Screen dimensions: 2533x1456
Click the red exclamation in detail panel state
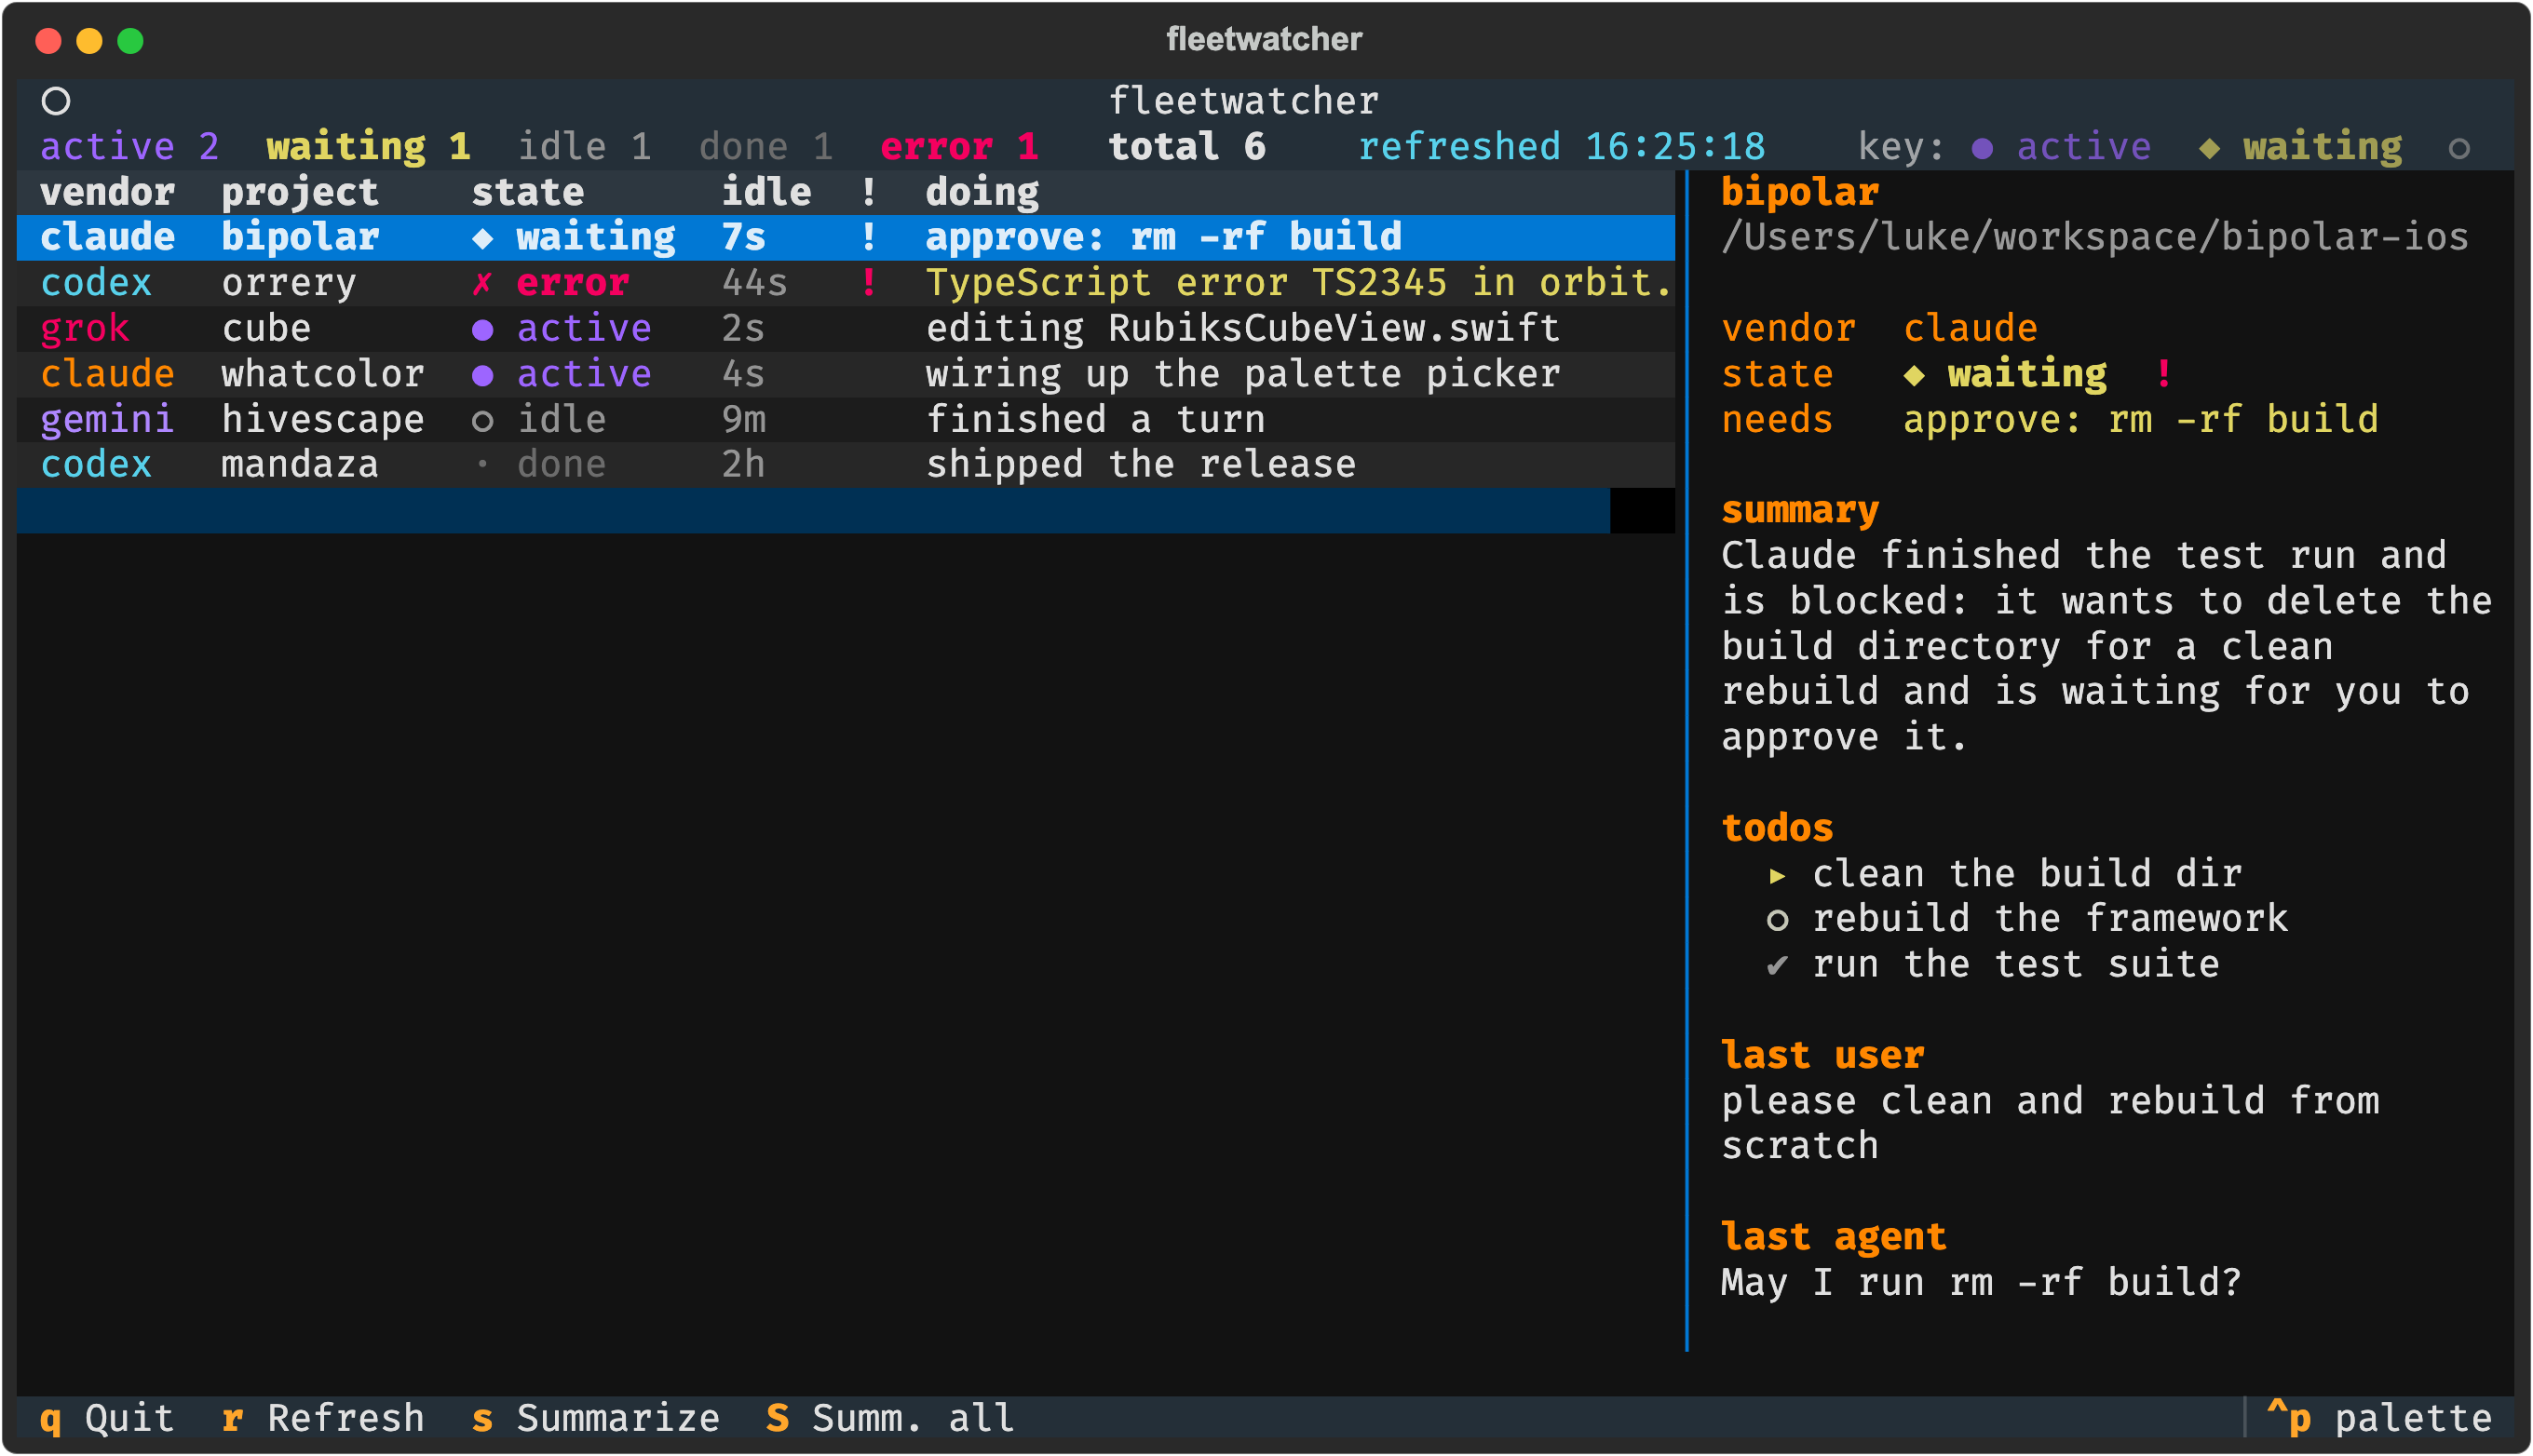(x=2163, y=374)
